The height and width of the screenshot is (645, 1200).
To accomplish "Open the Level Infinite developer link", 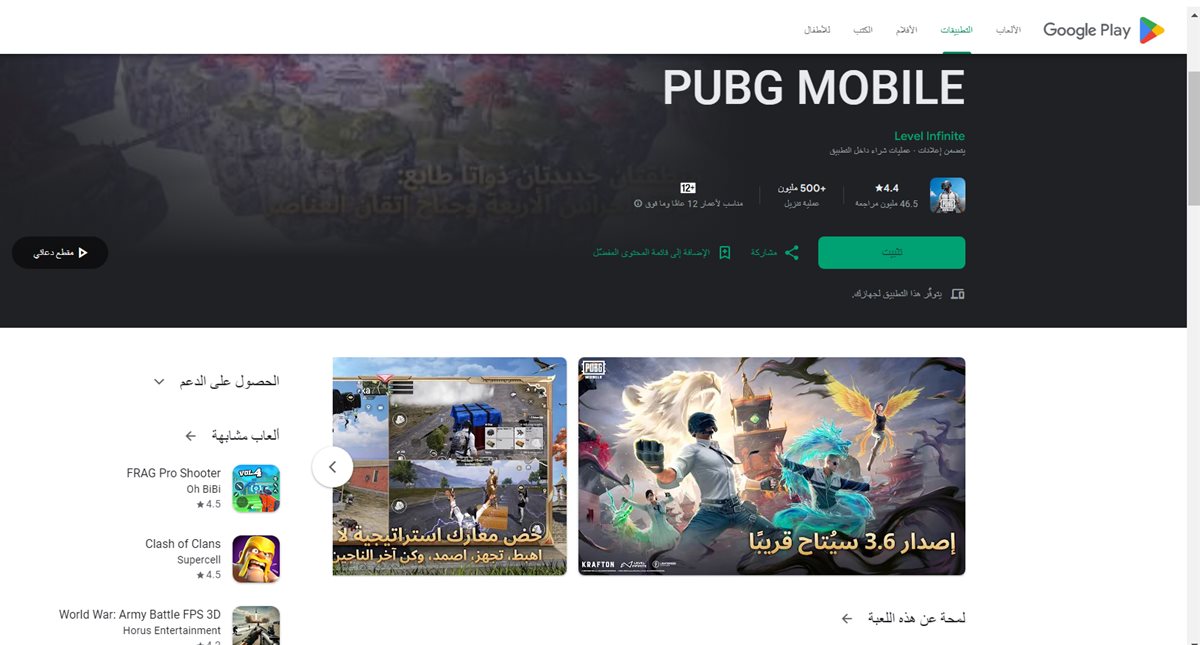I will pos(930,136).
